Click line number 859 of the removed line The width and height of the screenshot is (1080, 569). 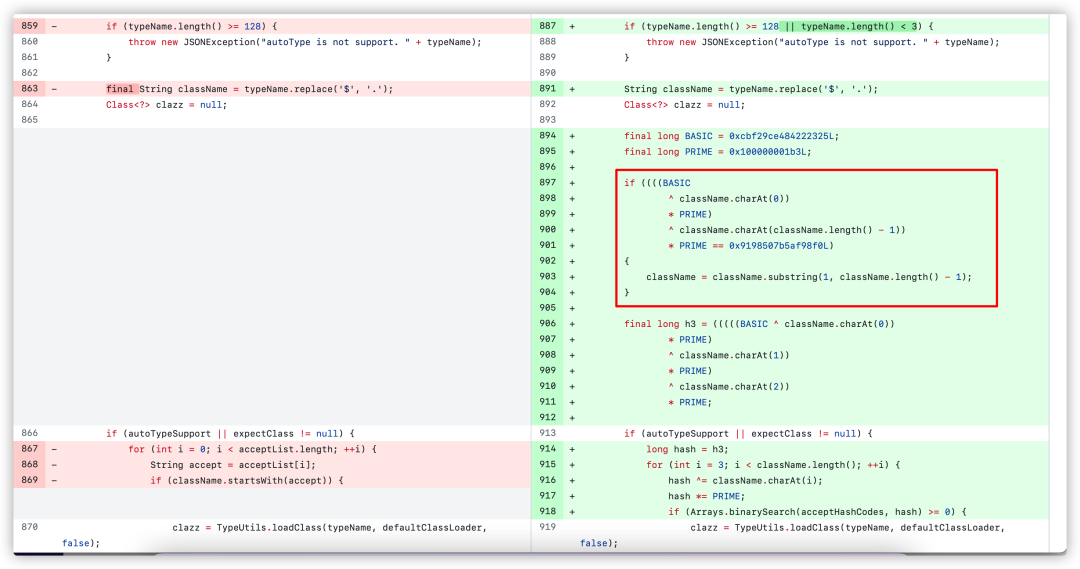click(30, 26)
